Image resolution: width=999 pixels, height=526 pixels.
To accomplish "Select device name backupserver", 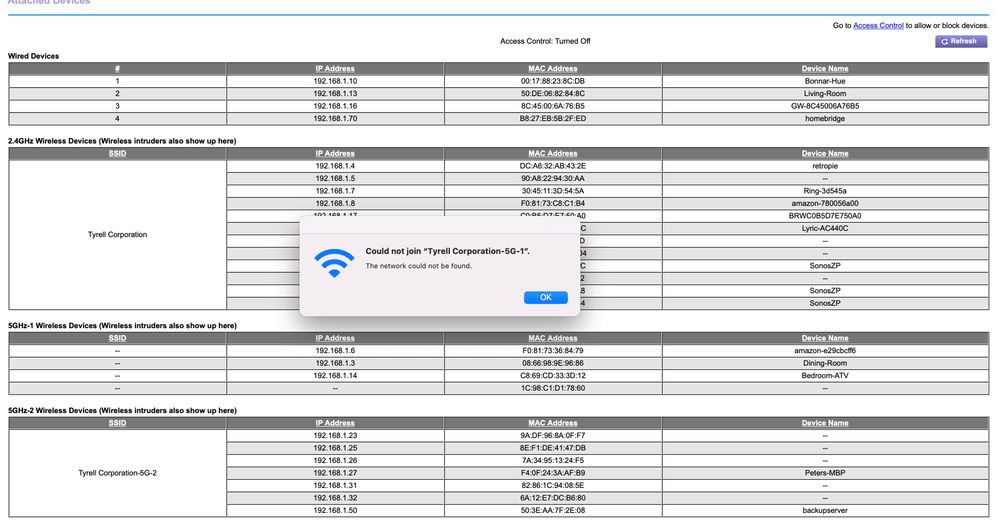I will point(824,510).
